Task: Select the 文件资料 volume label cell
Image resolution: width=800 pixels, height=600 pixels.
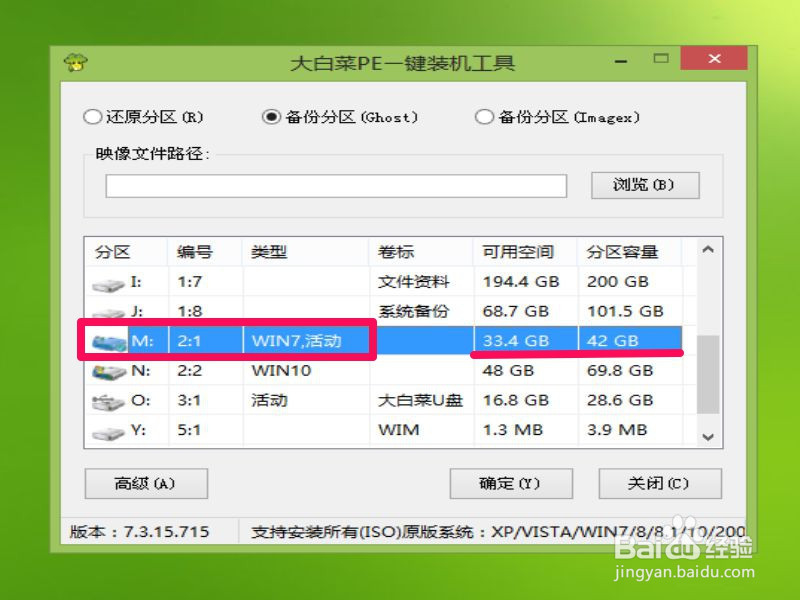Action: (413, 282)
